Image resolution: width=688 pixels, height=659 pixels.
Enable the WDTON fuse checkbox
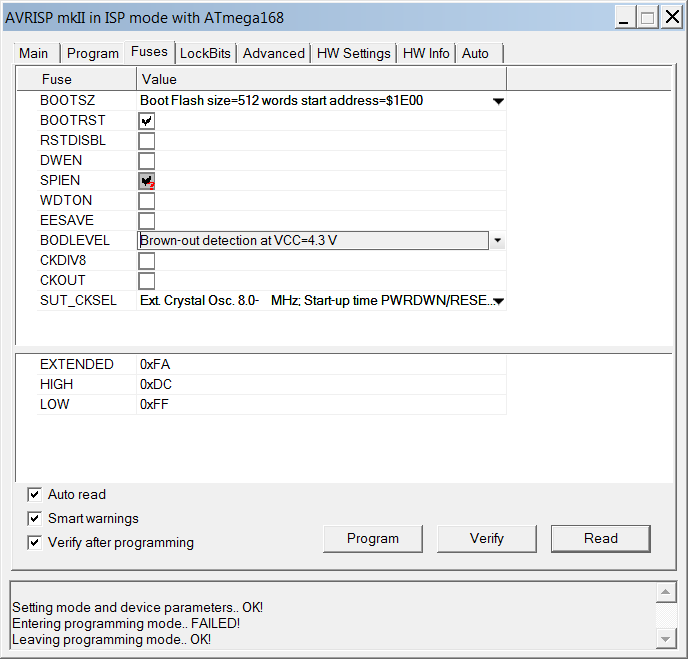pyautogui.click(x=147, y=201)
